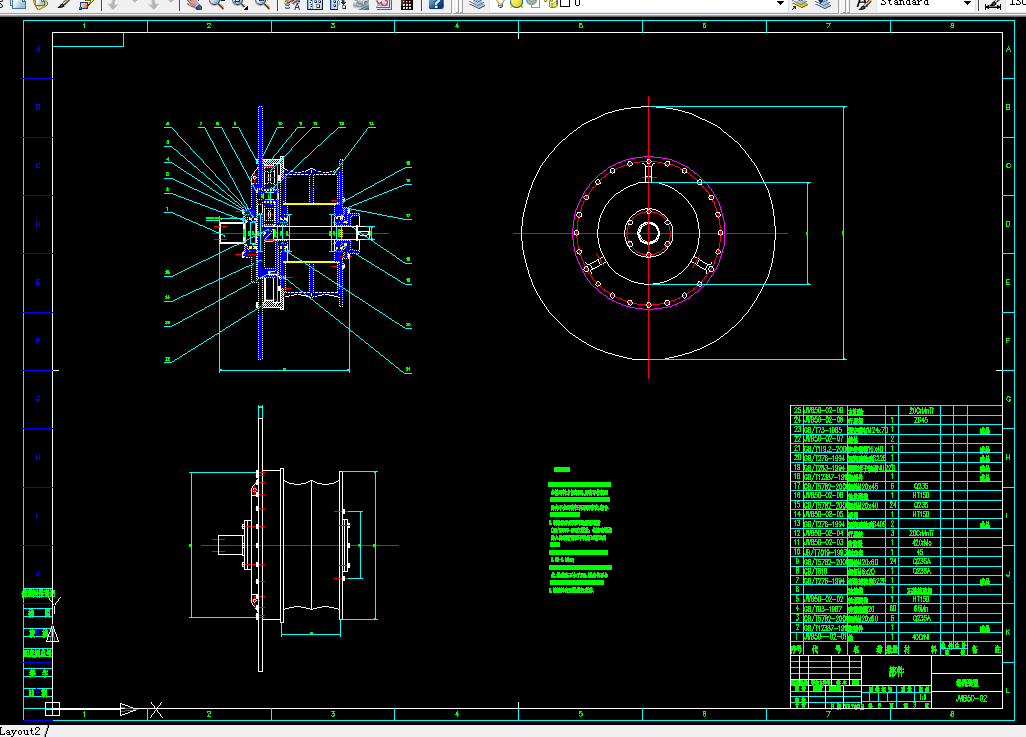This screenshot has height=737, width=1026.
Task: Toggle layer 0 freeze sun icon
Action: click(516, 3)
